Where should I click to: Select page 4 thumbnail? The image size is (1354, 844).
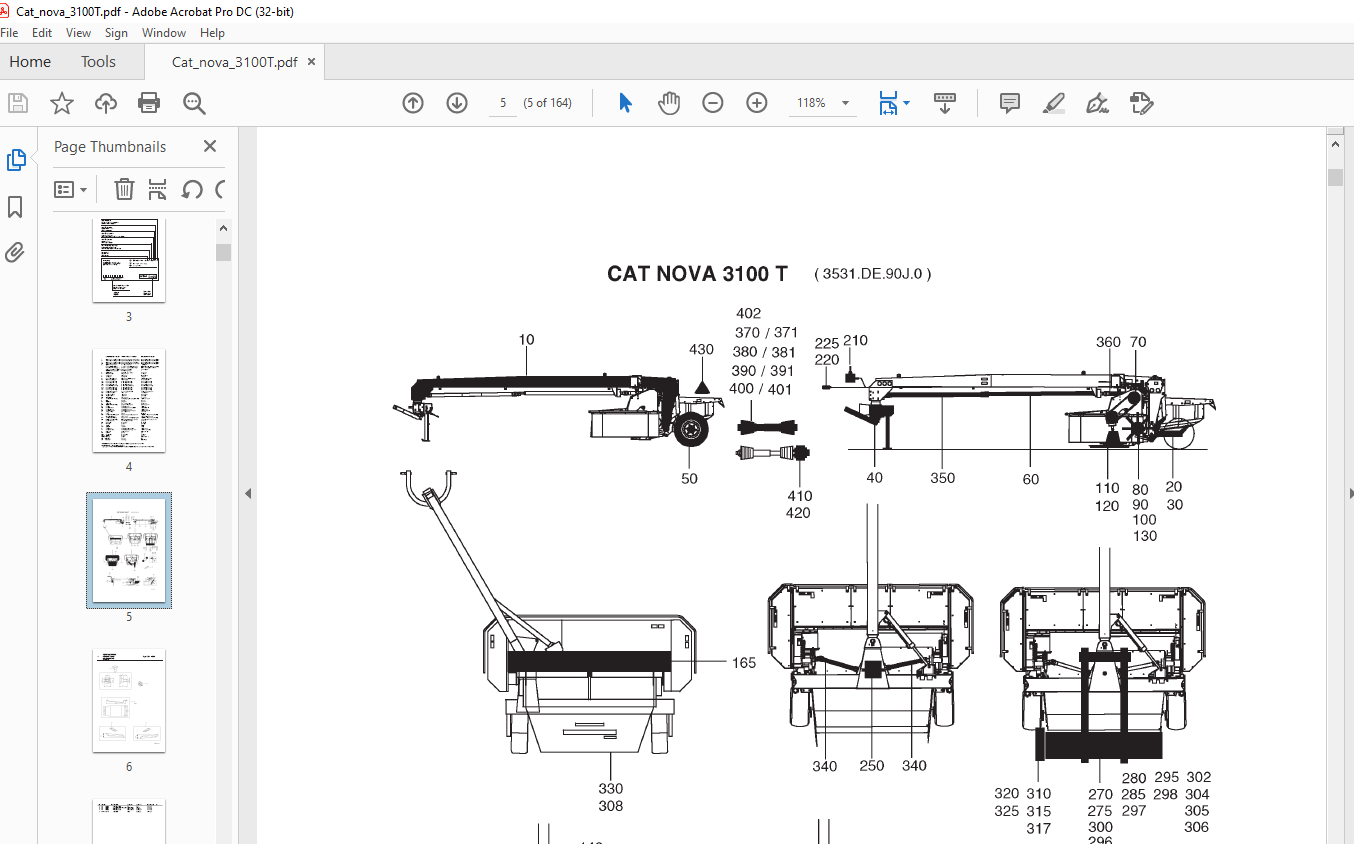[x=129, y=401]
